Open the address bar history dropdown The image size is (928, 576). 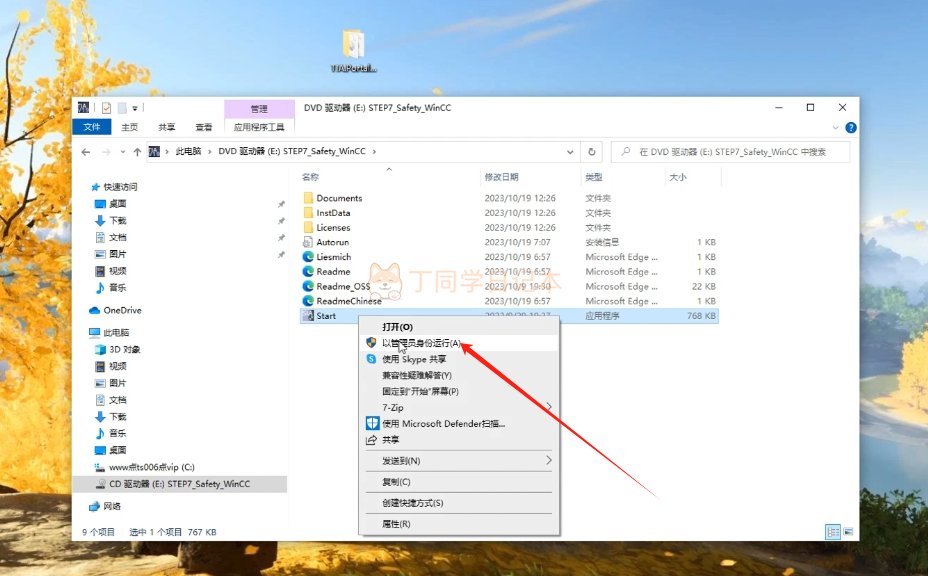(x=570, y=152)
